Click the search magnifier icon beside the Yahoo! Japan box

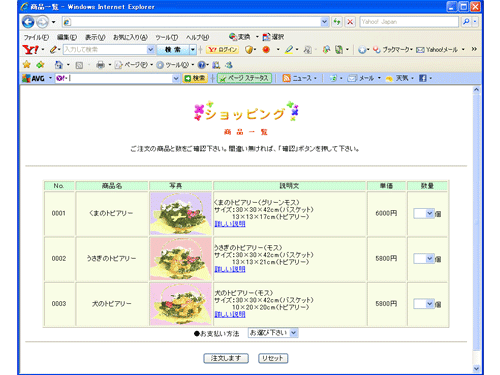(466, 22)
